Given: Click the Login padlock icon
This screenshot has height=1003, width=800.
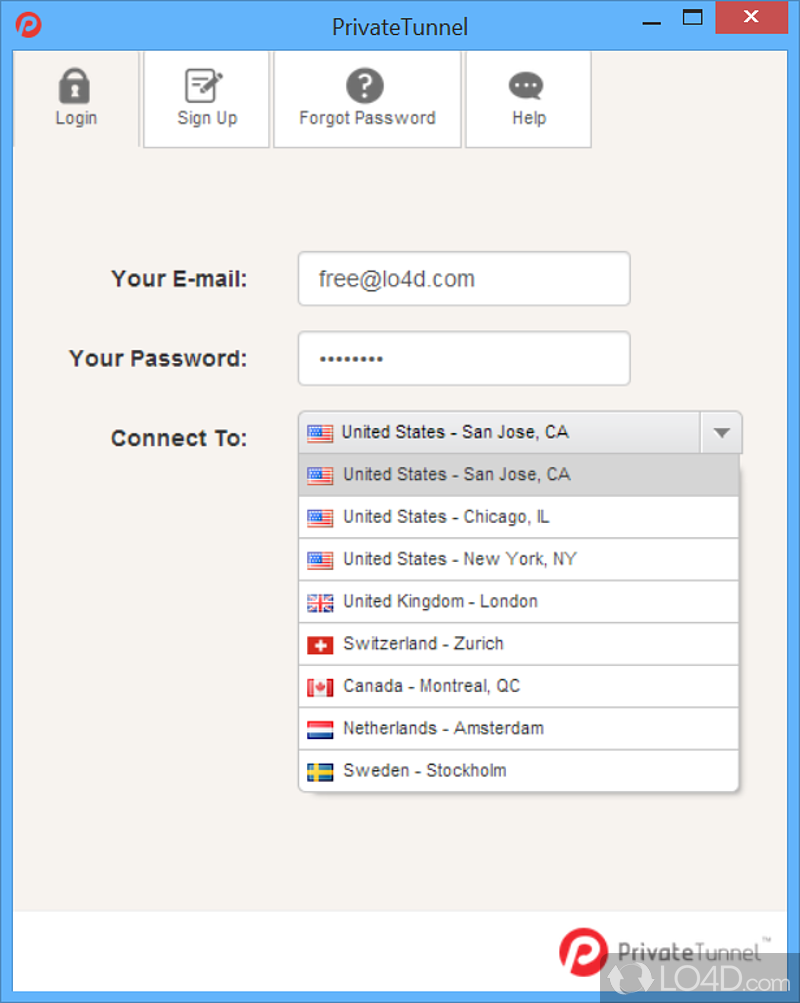Looking at the screenshot, I should [75, 86].
